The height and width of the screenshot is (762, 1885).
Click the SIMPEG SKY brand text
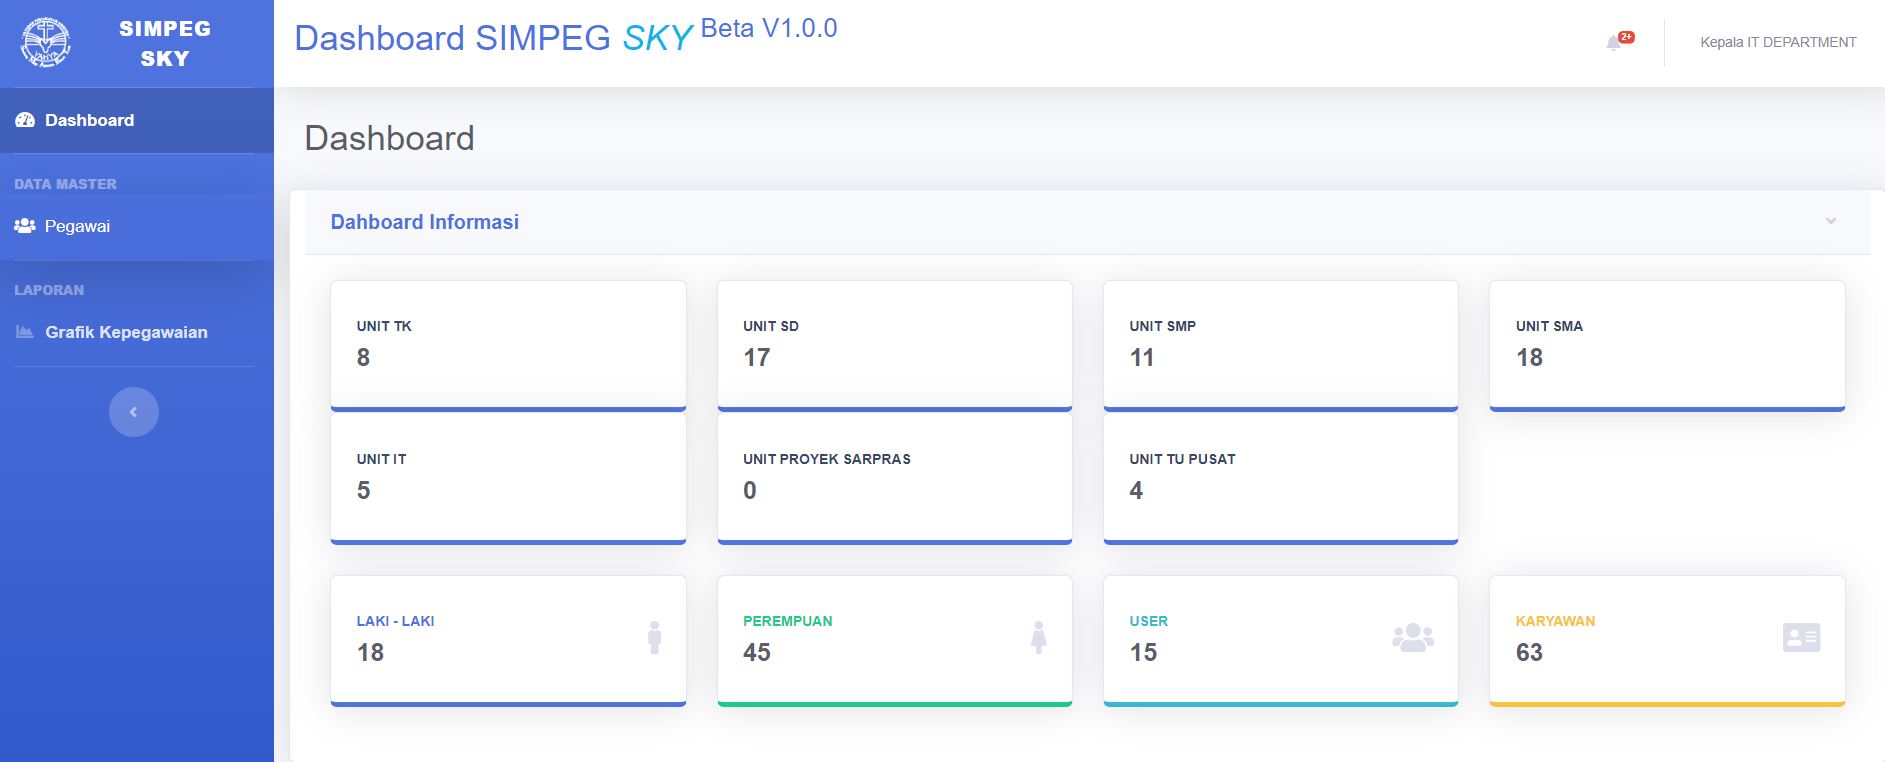[x=165, y=43]
